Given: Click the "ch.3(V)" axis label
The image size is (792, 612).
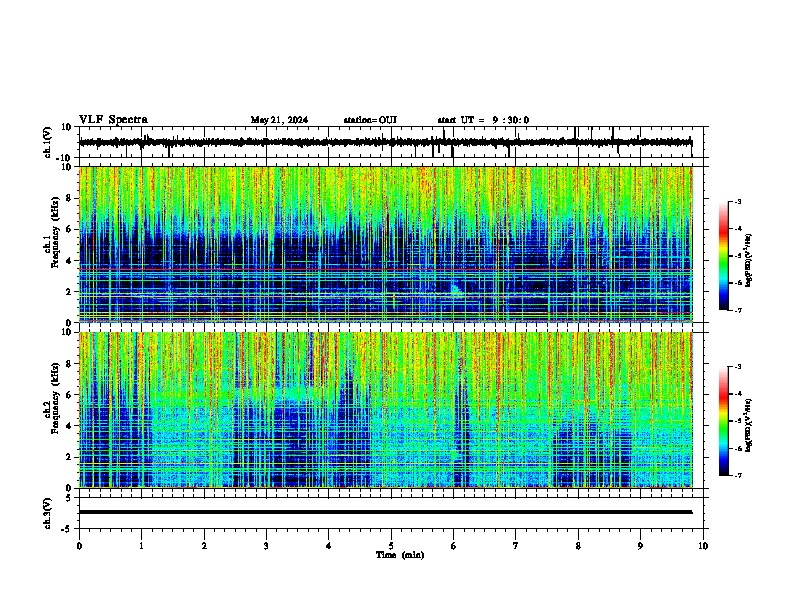Looking at the screenshot, I should point(48,513).
